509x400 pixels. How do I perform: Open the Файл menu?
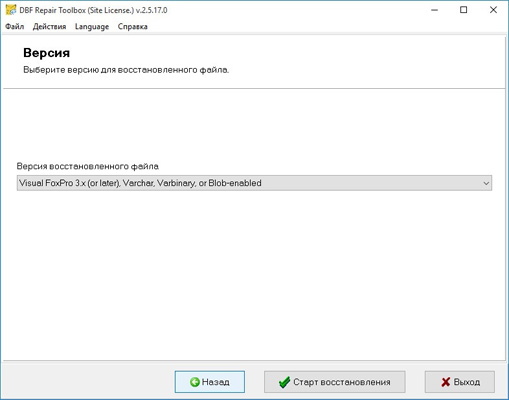pyautogui.click(x=15, y=27)
